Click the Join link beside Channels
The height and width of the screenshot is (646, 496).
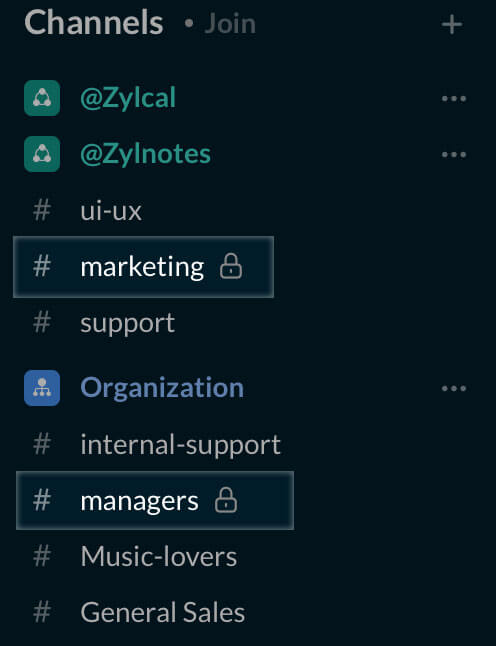click(230, 23)
